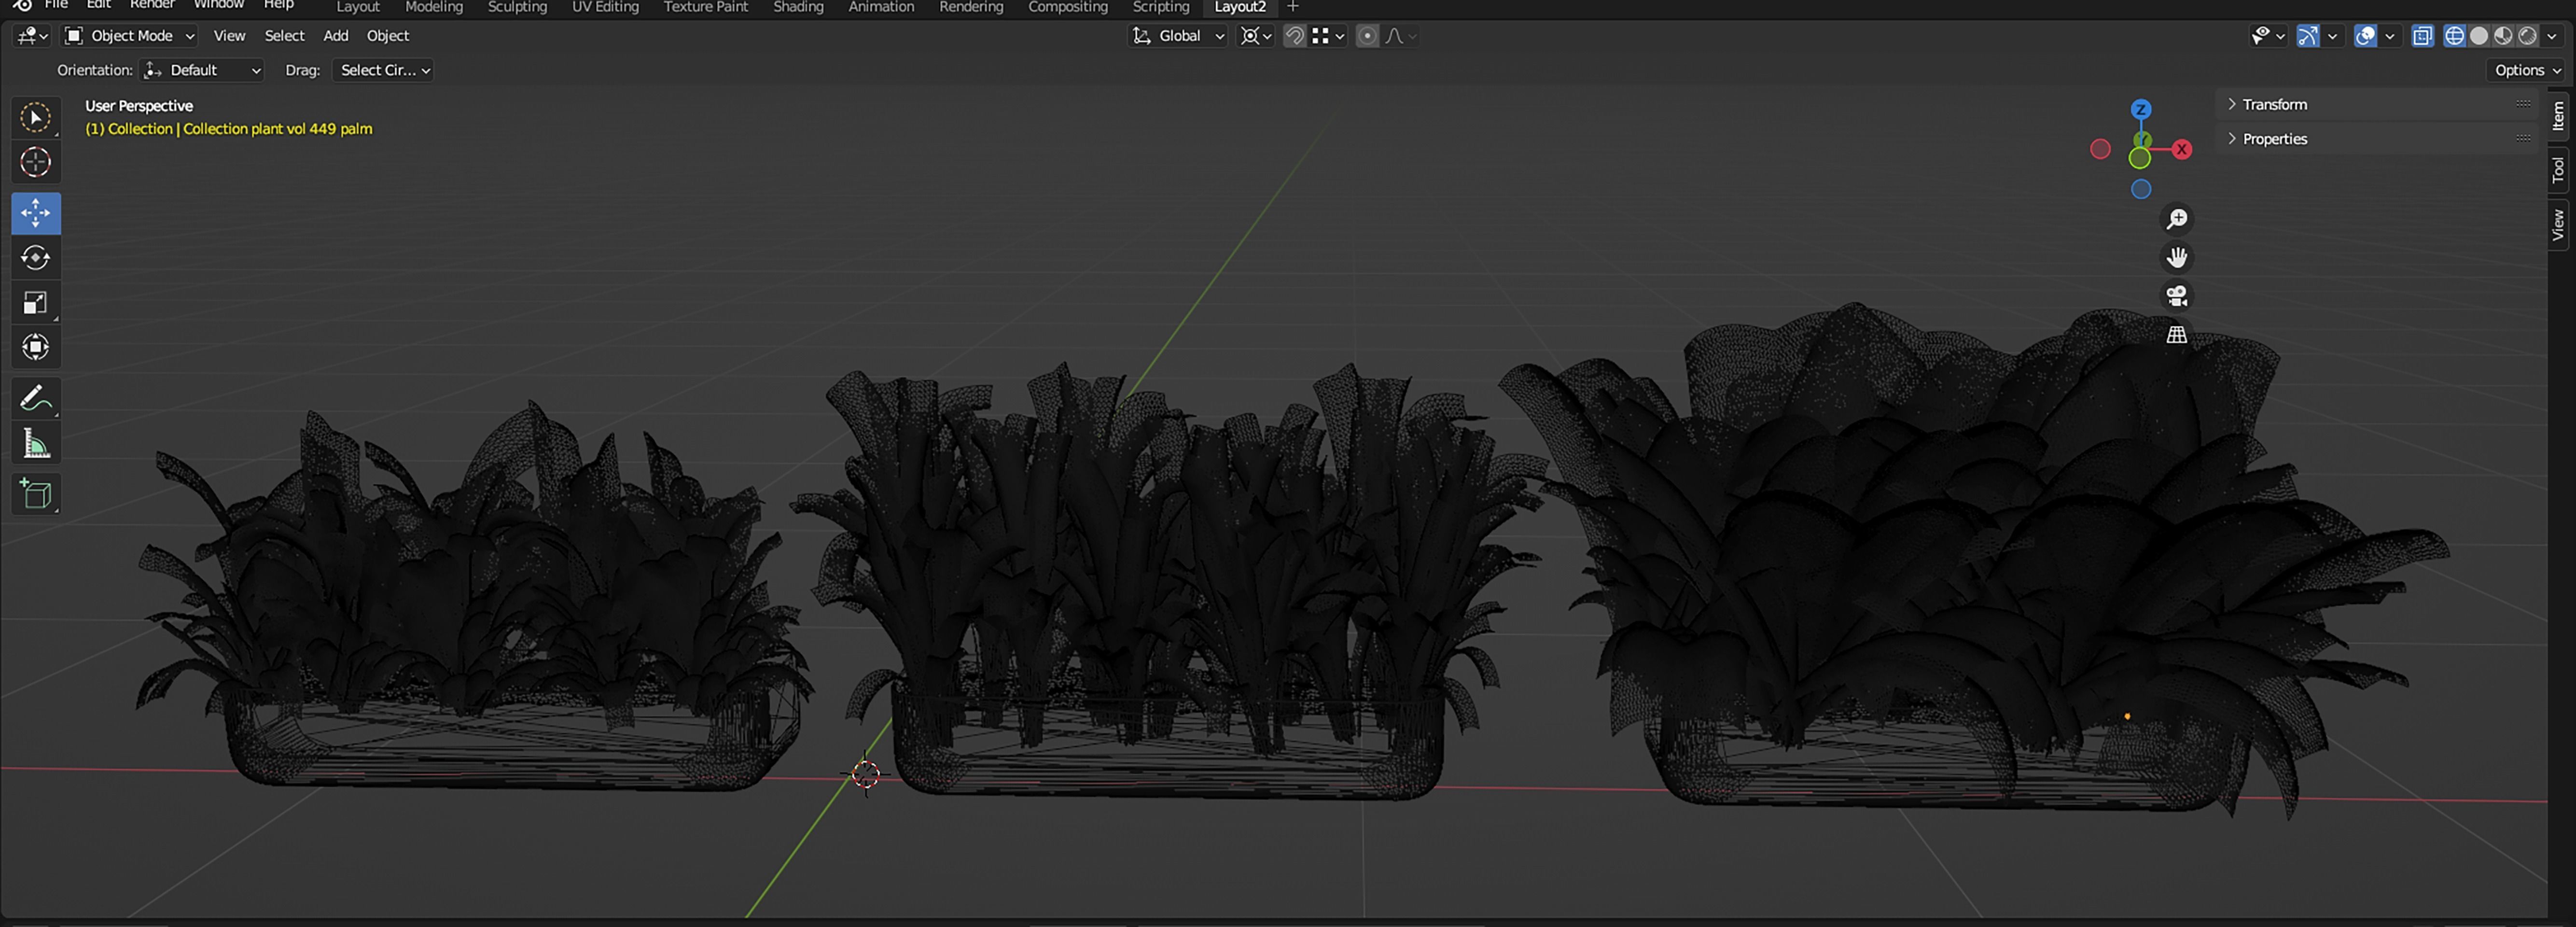2576x927 pixels.
Task: Open the editor type selector icon
Action: (x=32, y=36)
